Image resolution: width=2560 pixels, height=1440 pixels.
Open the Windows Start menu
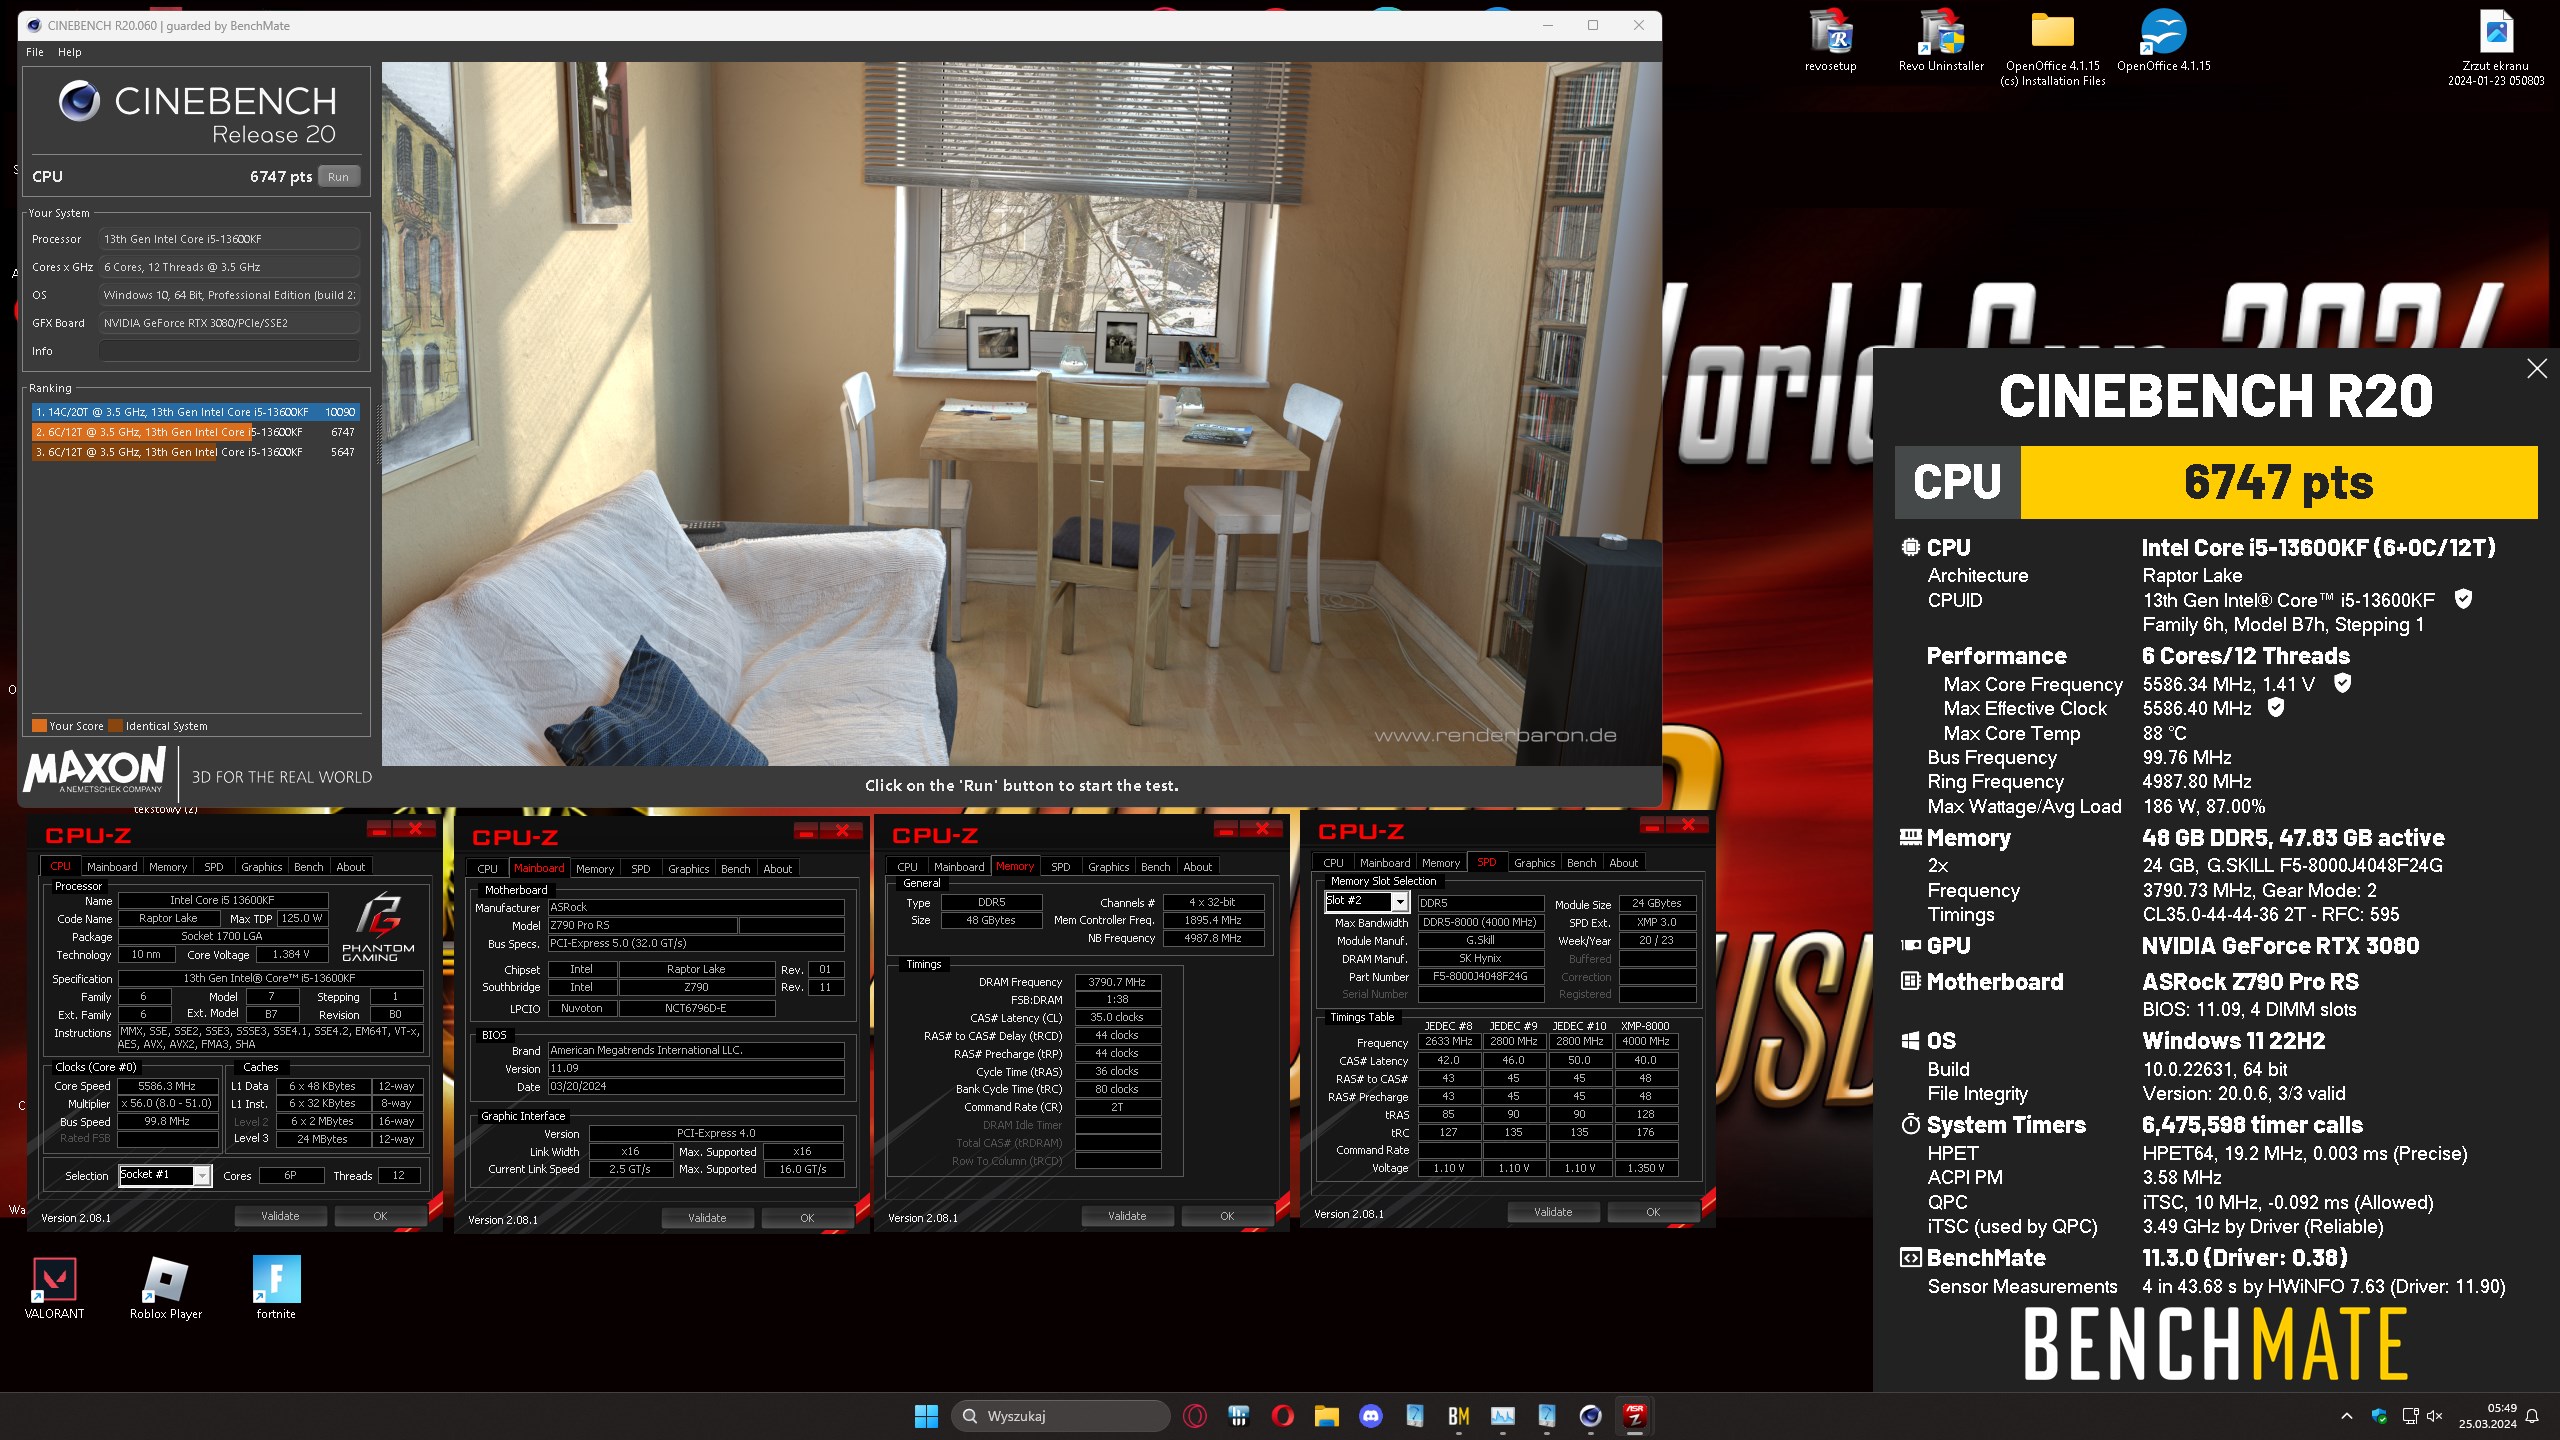(926, 1416)
